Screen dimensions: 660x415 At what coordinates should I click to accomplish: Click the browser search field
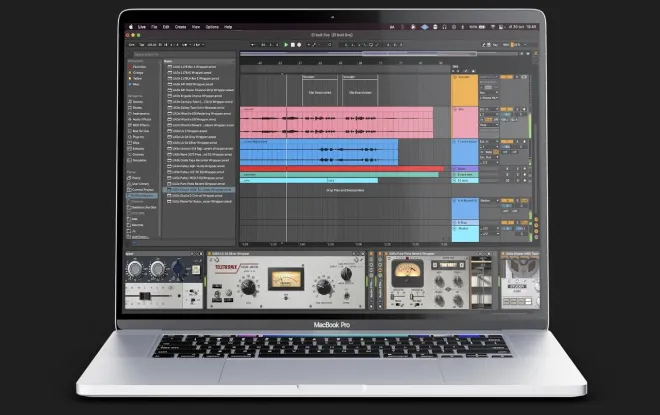click(184, 54)
